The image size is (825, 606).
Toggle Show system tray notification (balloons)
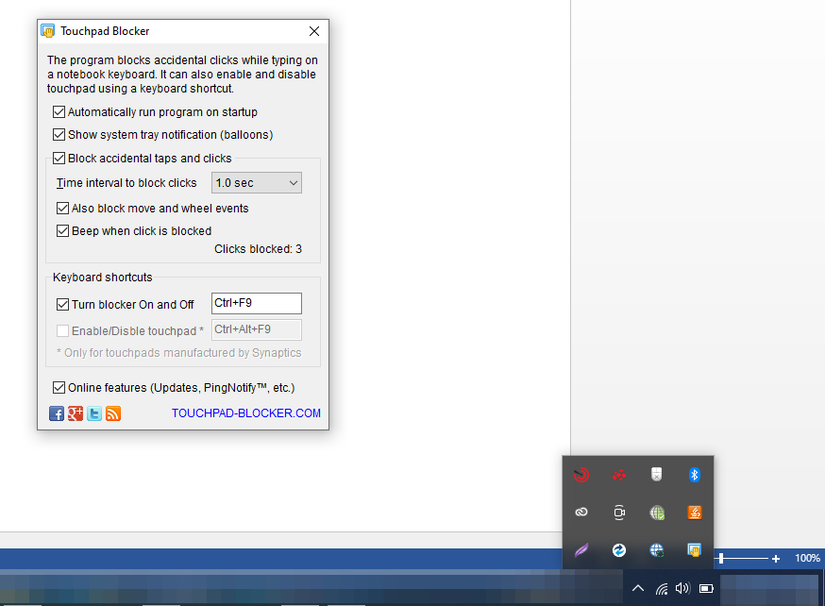(59, 134)
